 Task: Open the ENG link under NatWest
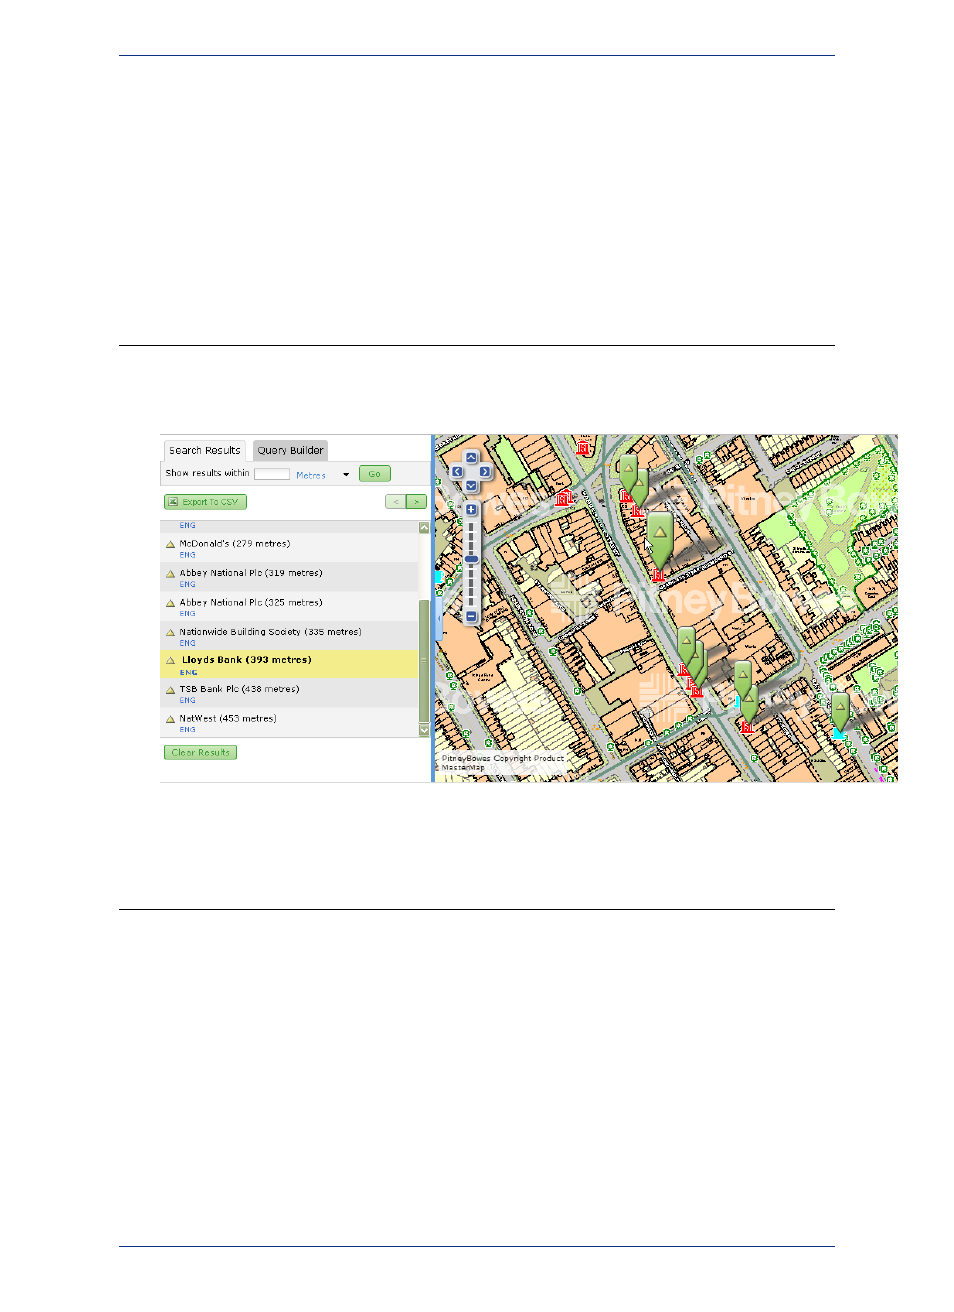[187, 730]
